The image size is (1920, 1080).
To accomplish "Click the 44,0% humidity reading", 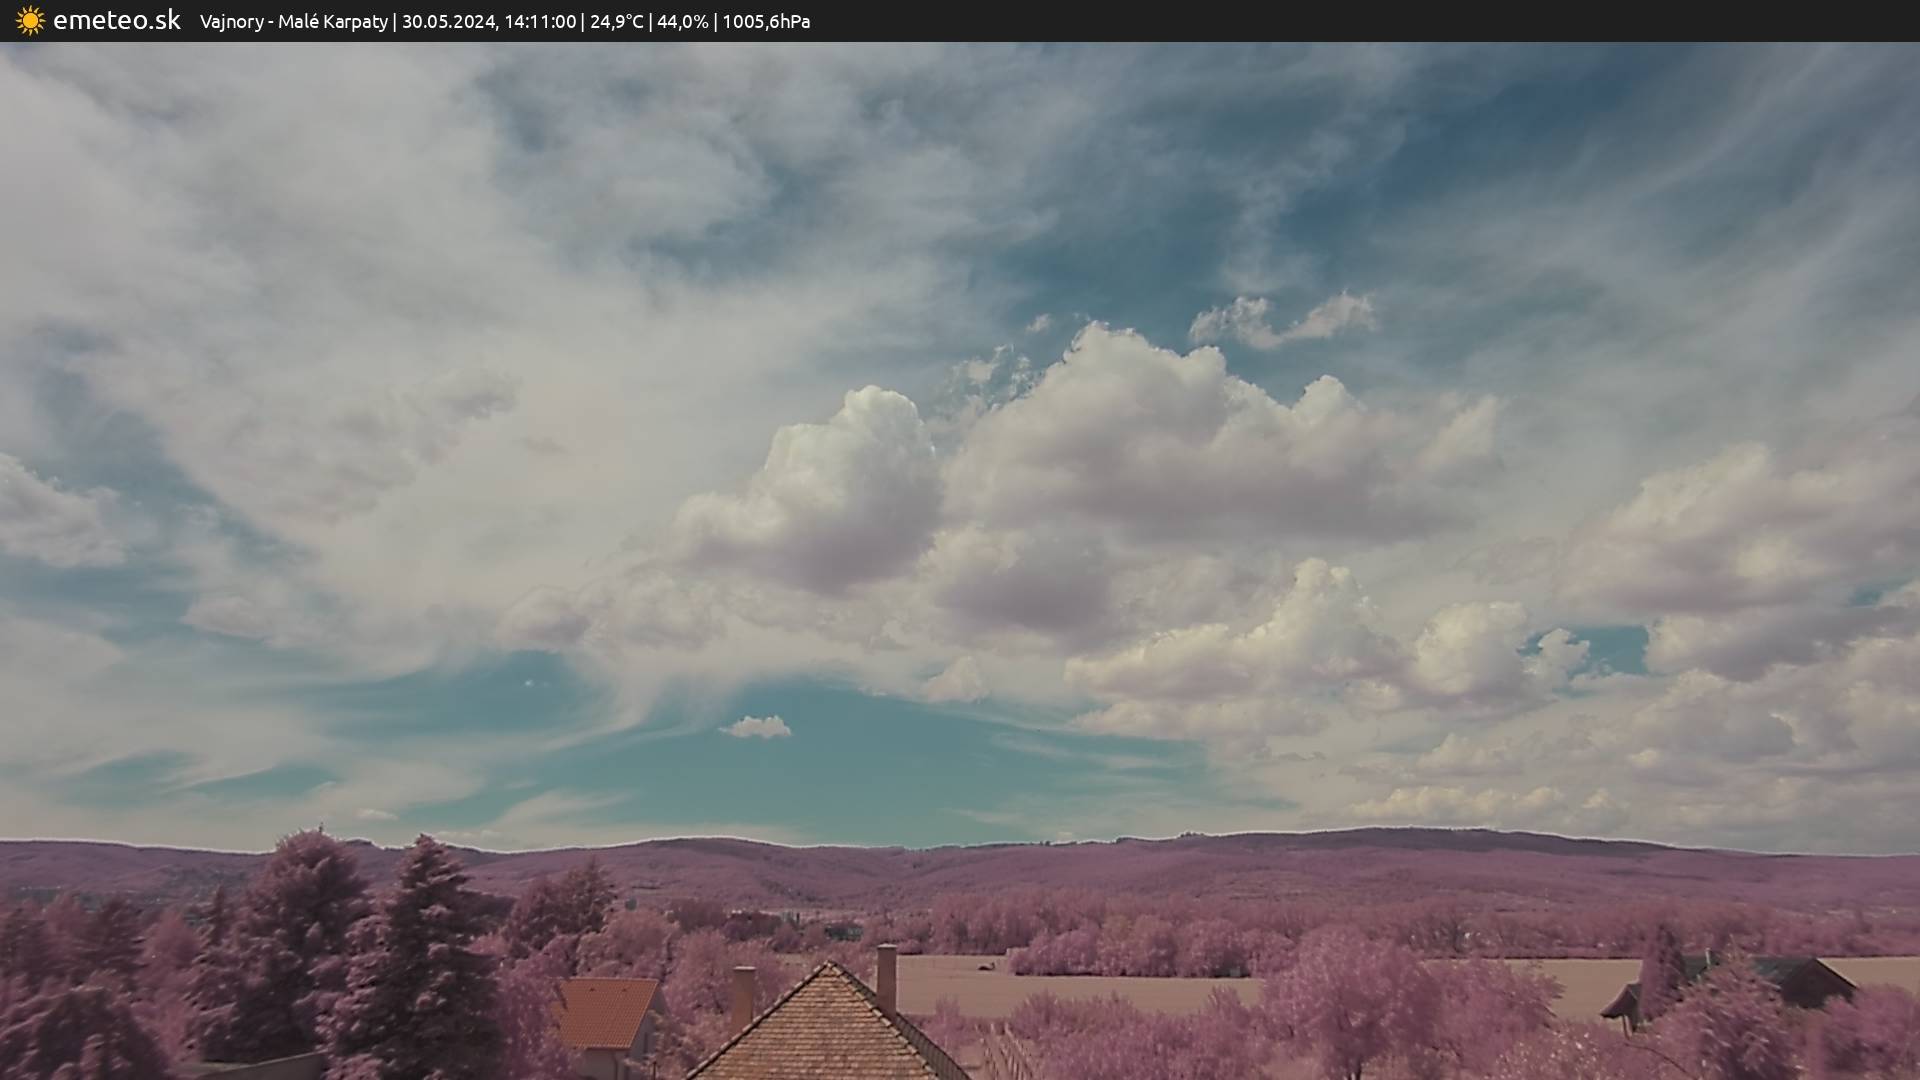I will (682, 22).
